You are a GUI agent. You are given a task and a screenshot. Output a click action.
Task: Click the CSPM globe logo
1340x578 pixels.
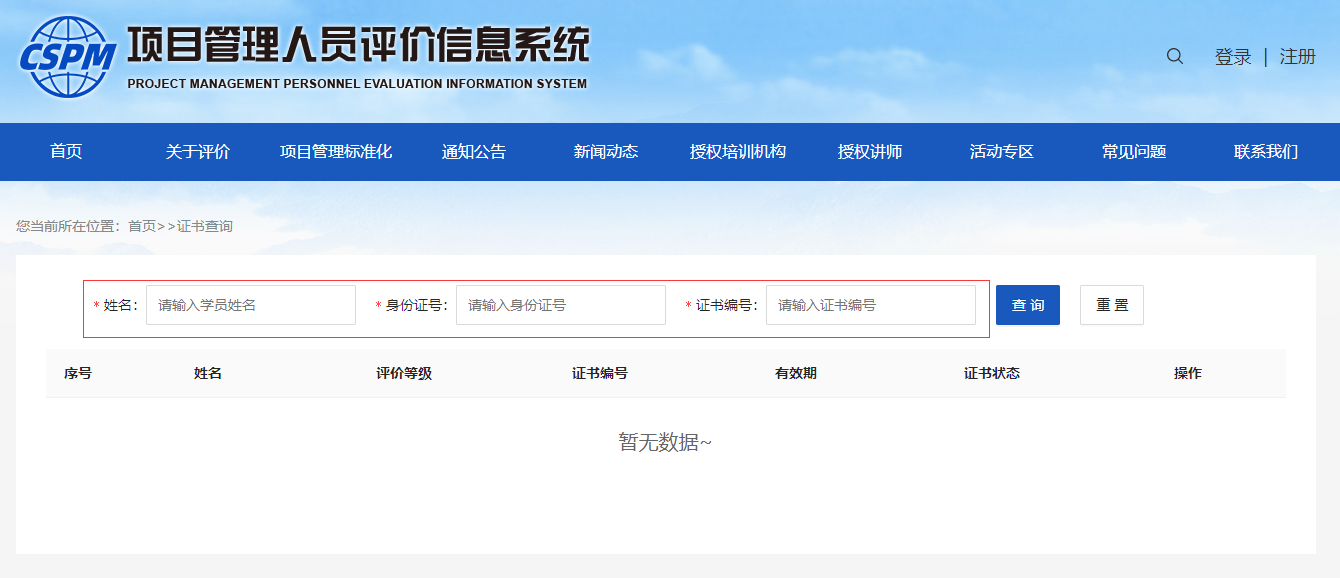[68, 57]
